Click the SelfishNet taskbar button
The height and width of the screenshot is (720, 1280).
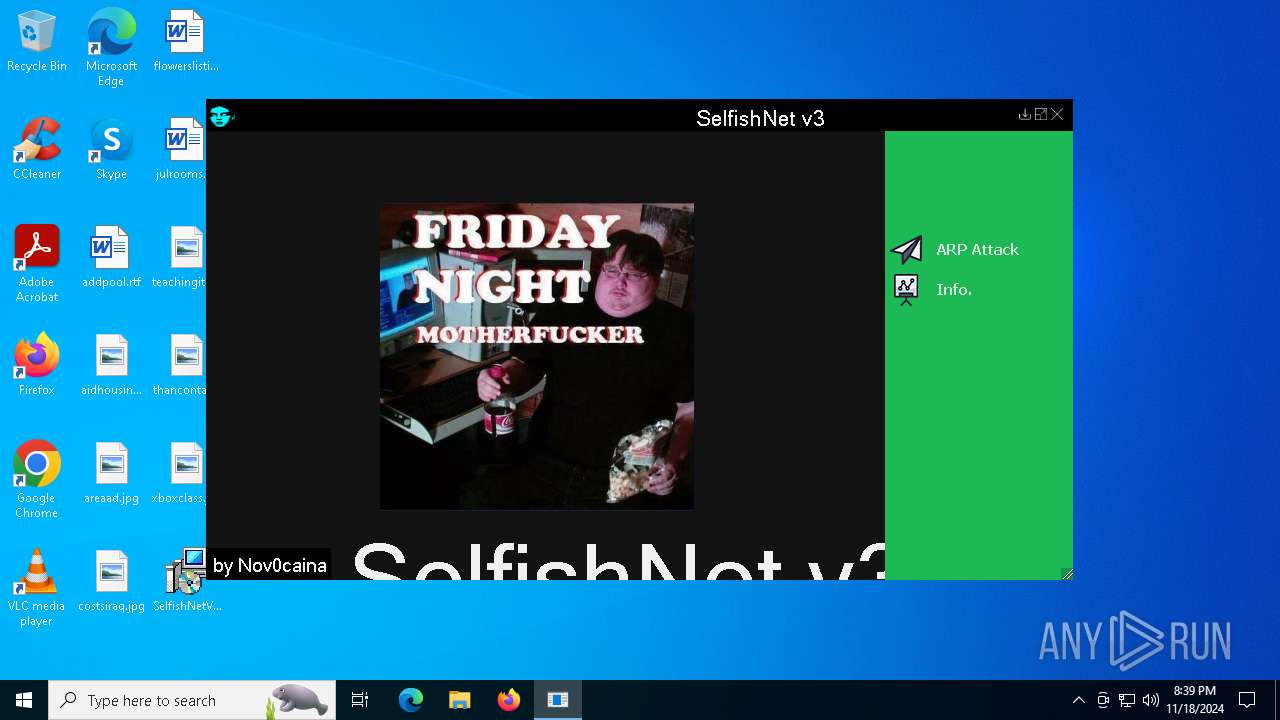pos(558,700)
